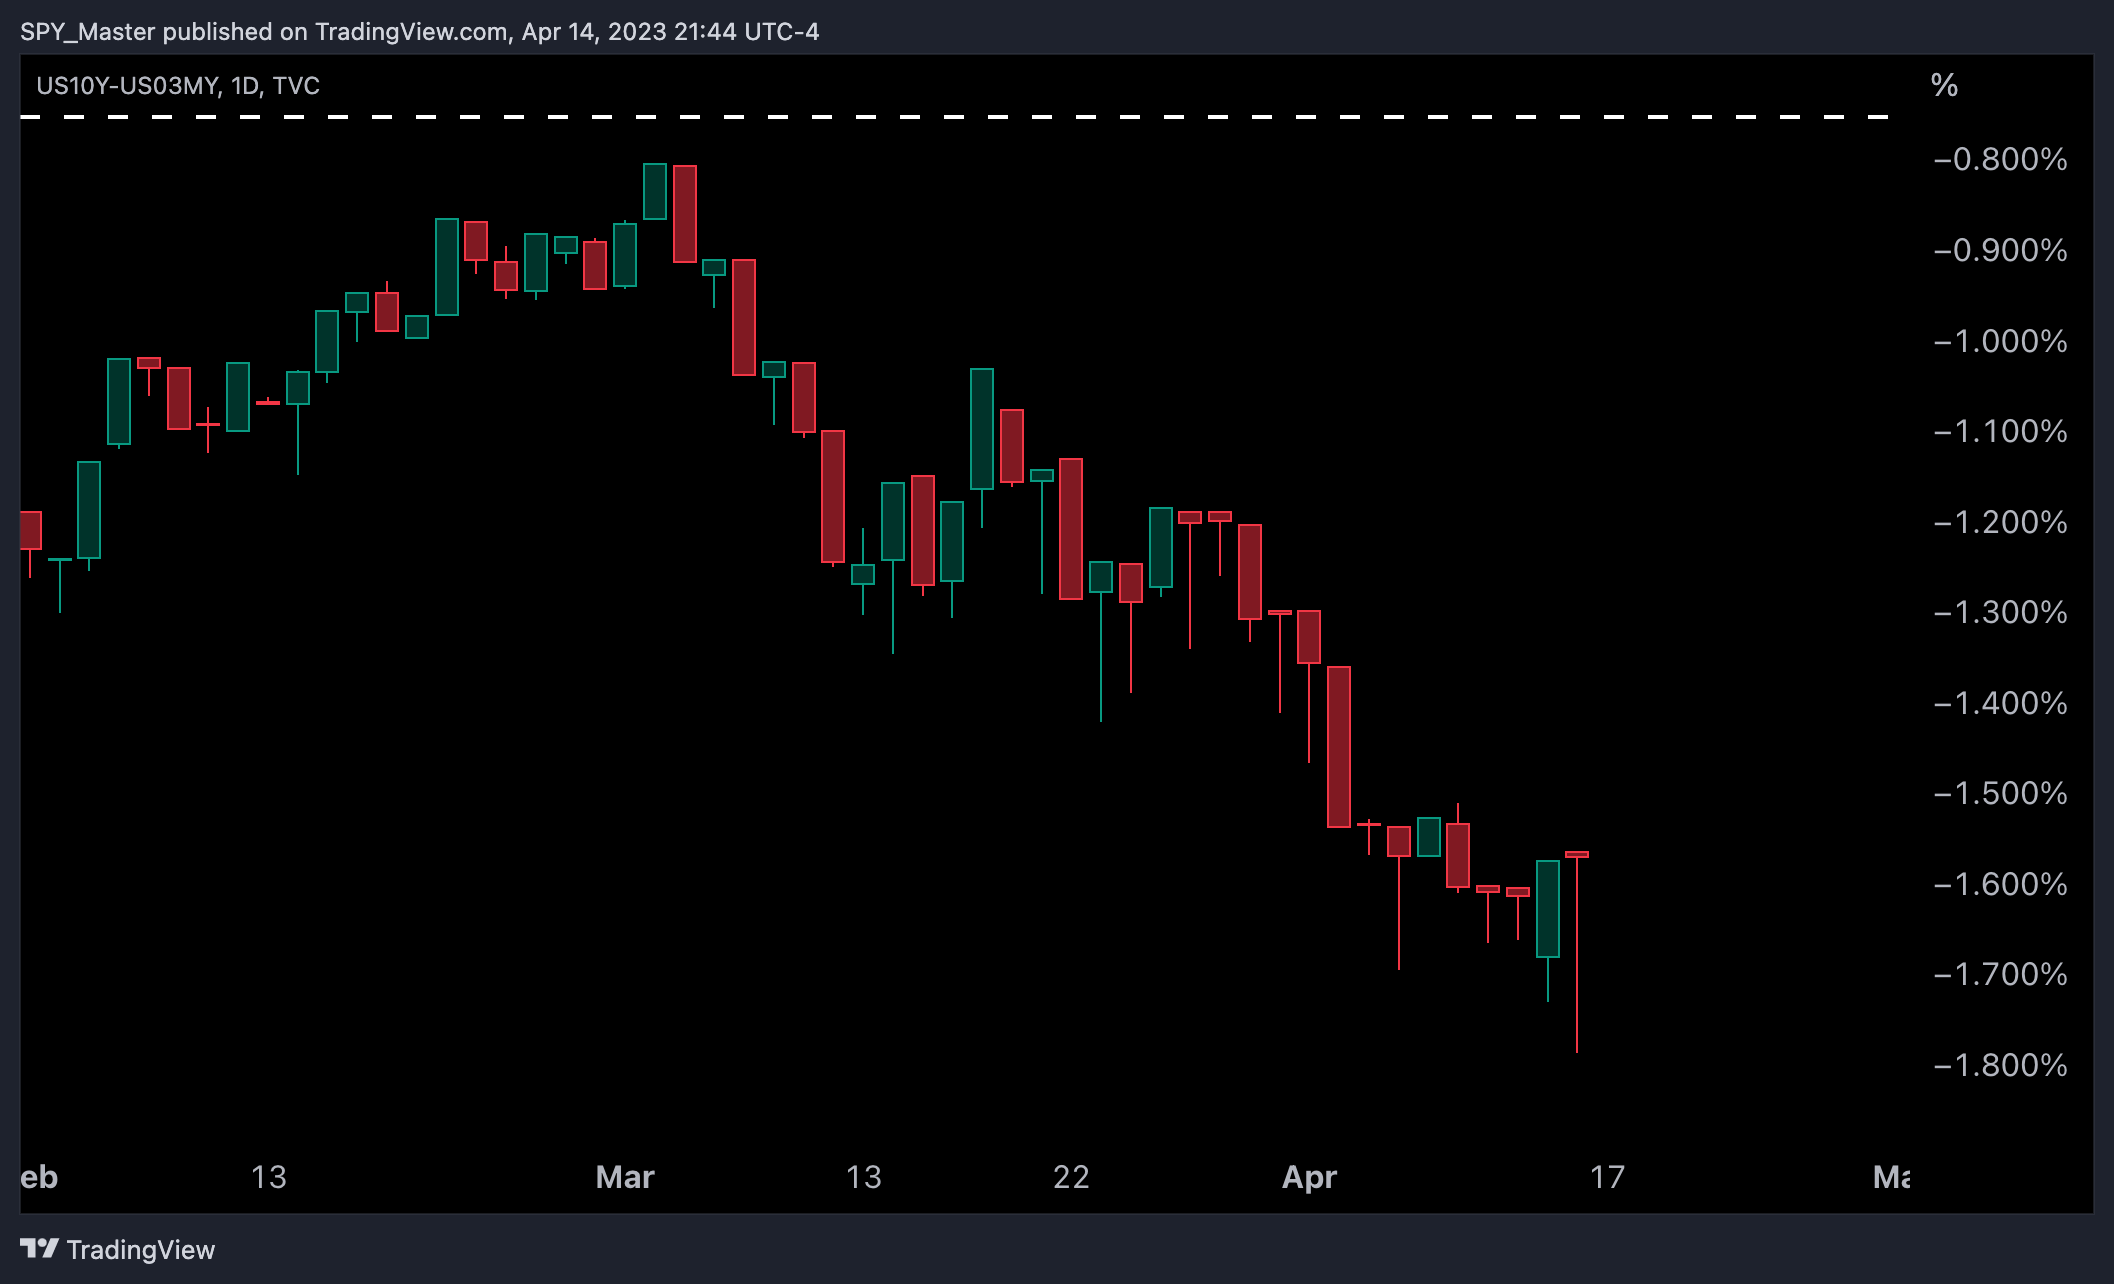The image size is (2114, 1284).
Task: Click the 17 date label on time axis
Action: tap(1607, 1177)
